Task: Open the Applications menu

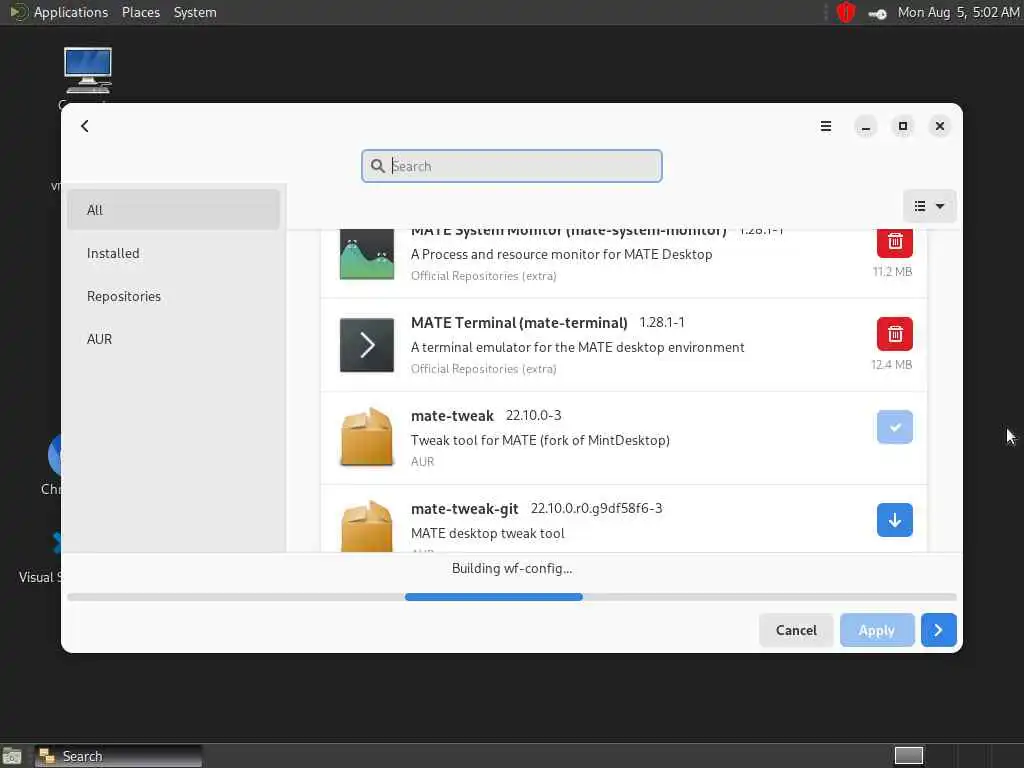Action: point(71,12)
